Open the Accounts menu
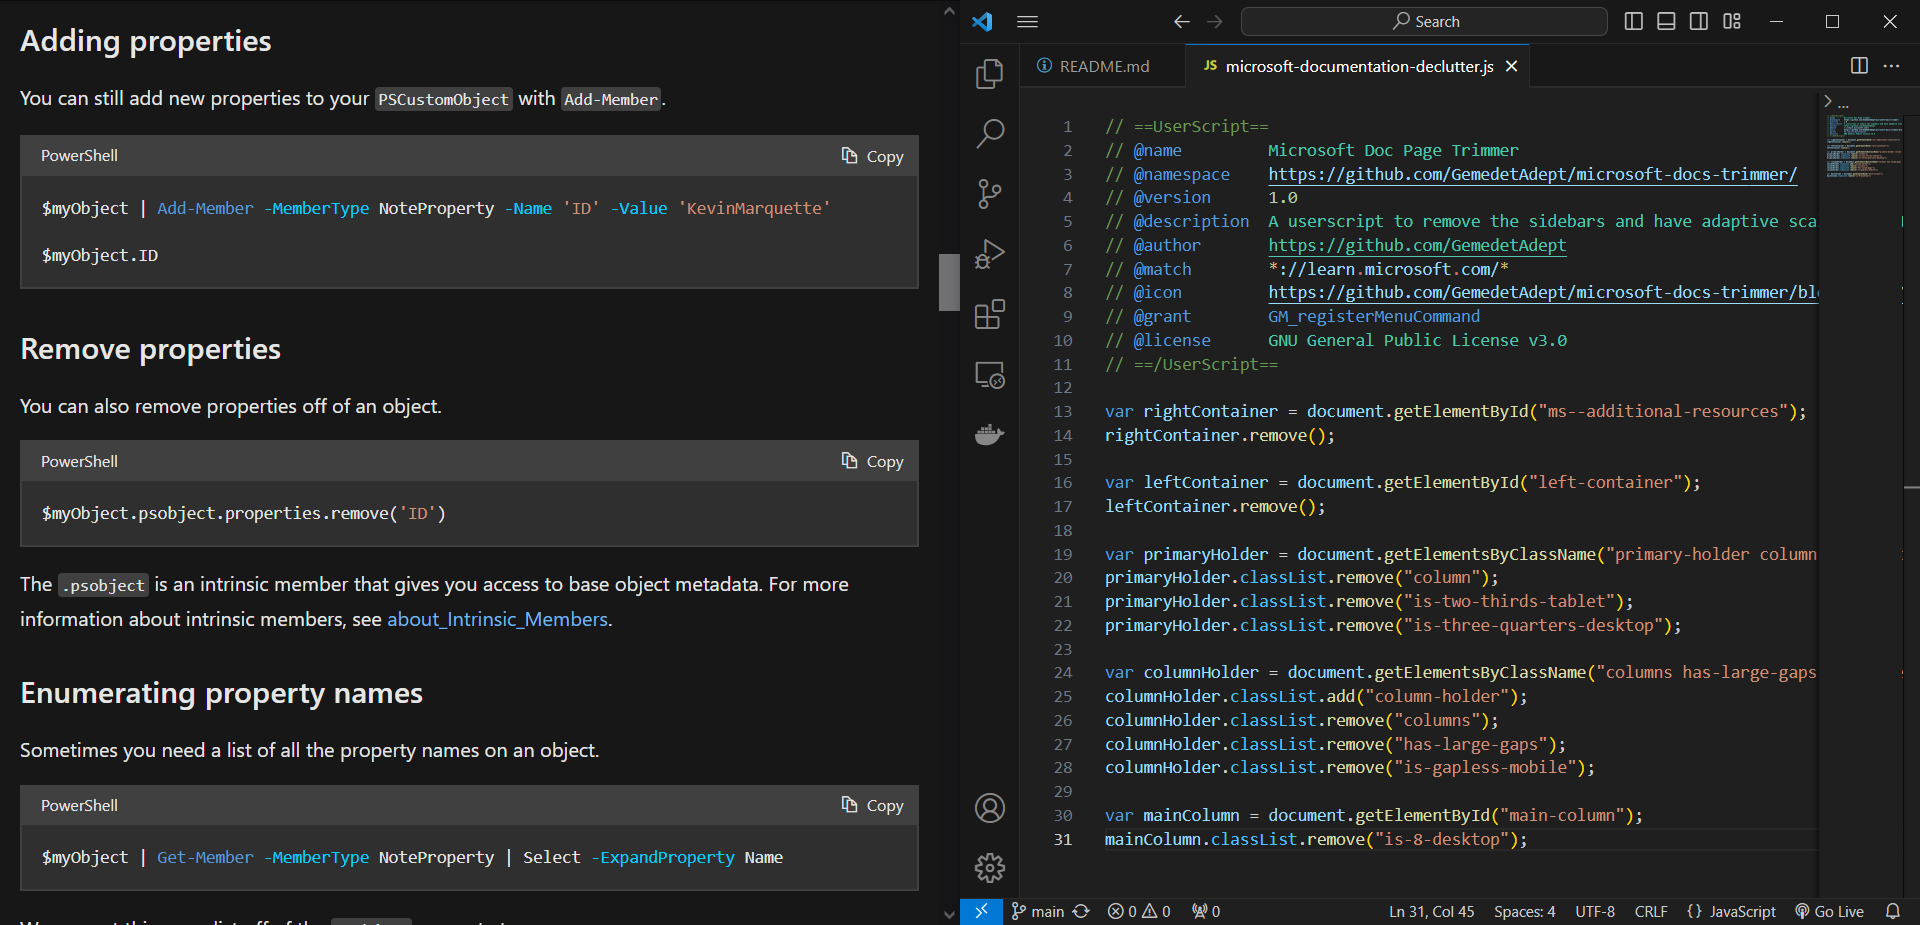This screenshot has height=925, width=1920. pos(989,808)
